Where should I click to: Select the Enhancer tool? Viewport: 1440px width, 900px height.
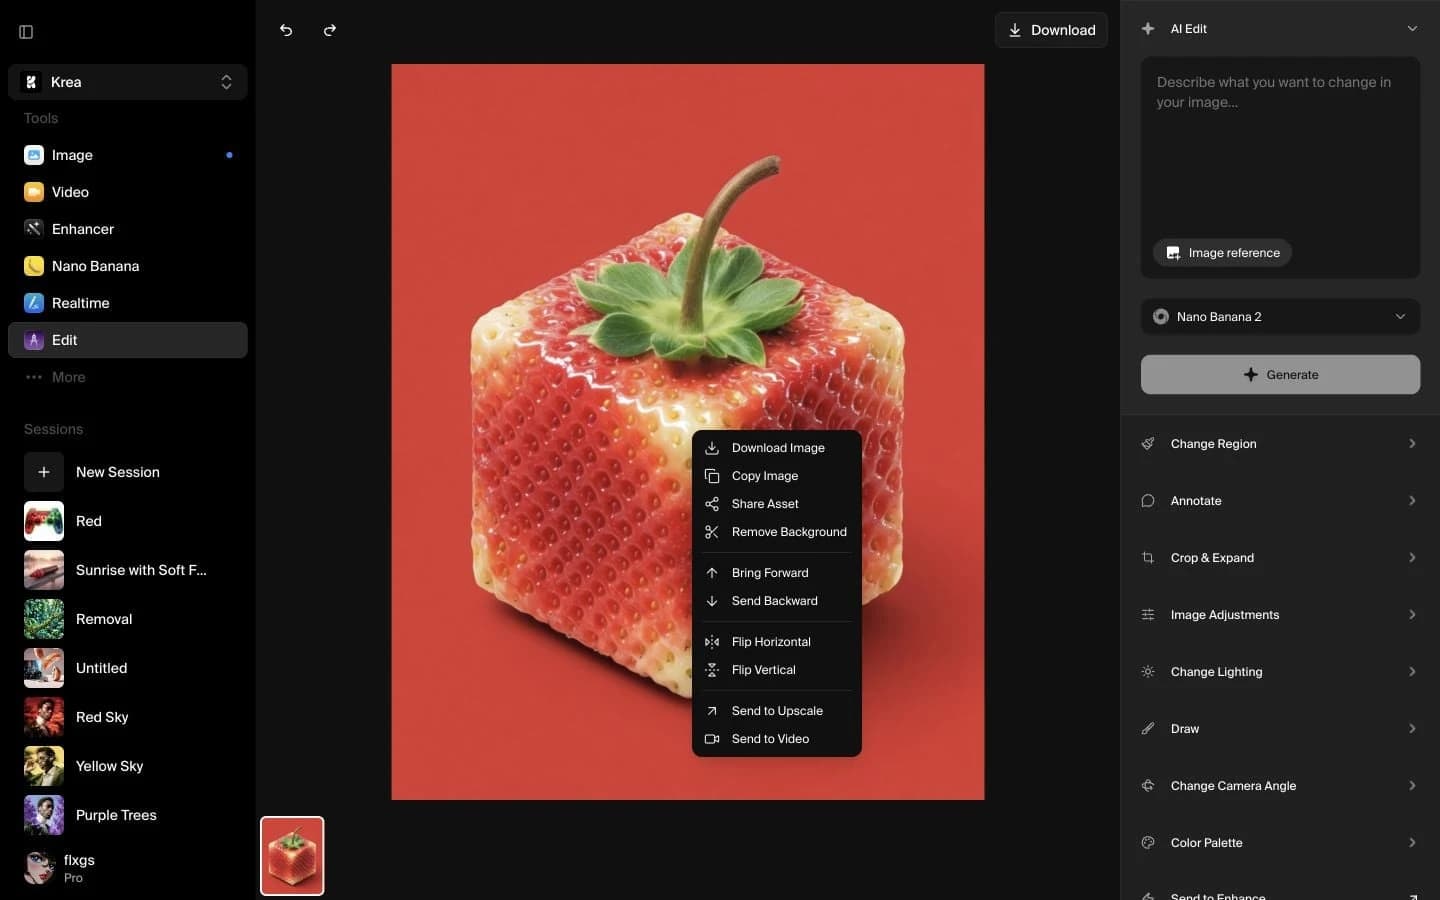click(128, 229)
